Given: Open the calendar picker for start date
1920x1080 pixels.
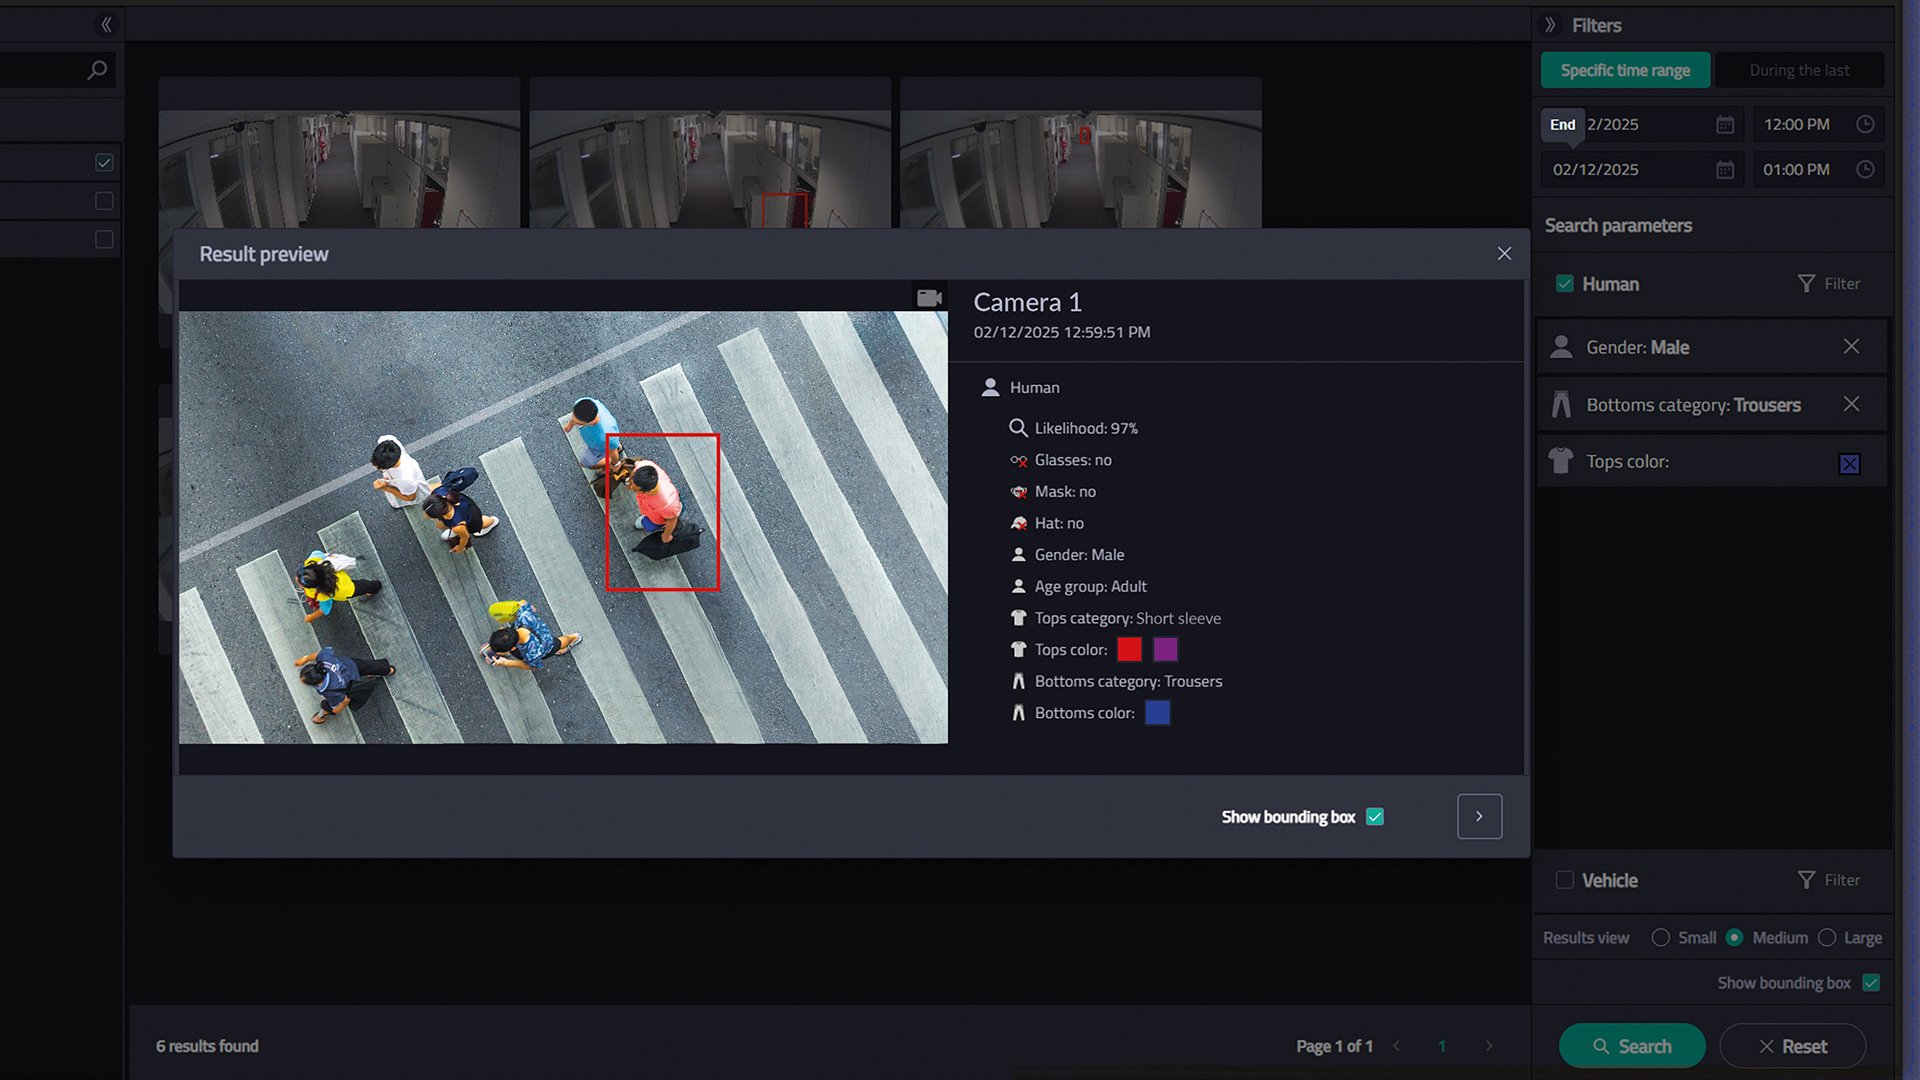Looking at the screenshot, I should pos(1725,124).
